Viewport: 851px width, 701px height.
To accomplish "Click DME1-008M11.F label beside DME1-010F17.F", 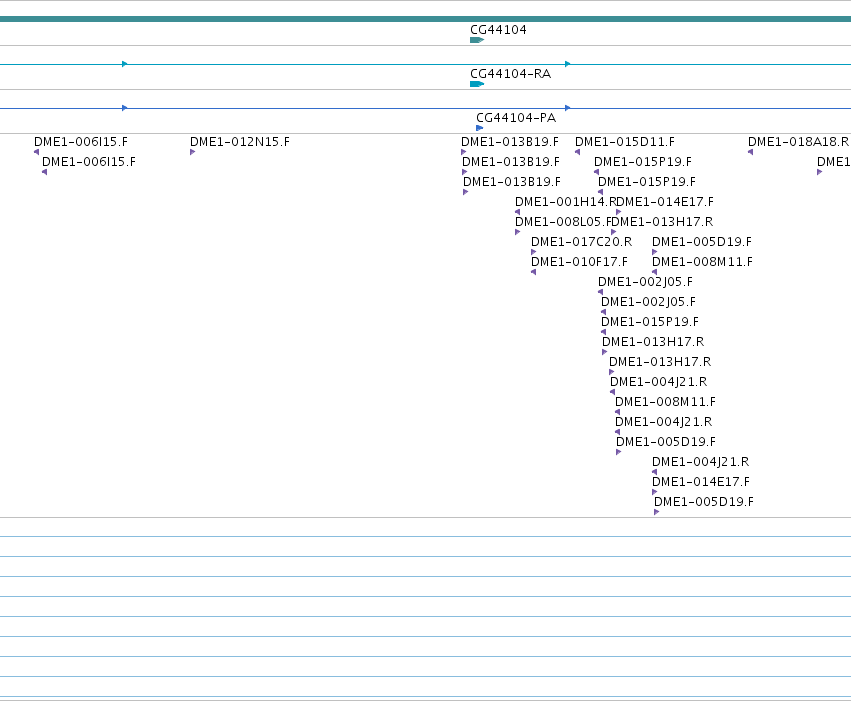I will [702, 263].
